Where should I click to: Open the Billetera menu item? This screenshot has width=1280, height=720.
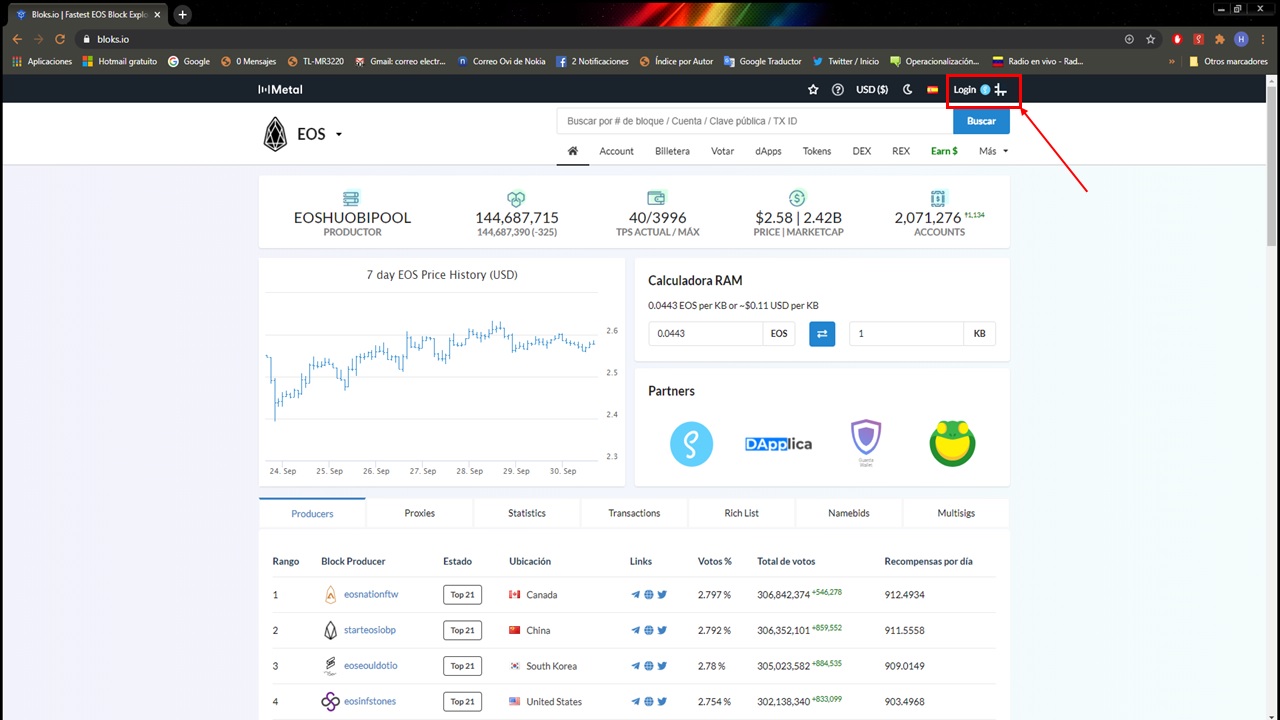click(672, 151)
